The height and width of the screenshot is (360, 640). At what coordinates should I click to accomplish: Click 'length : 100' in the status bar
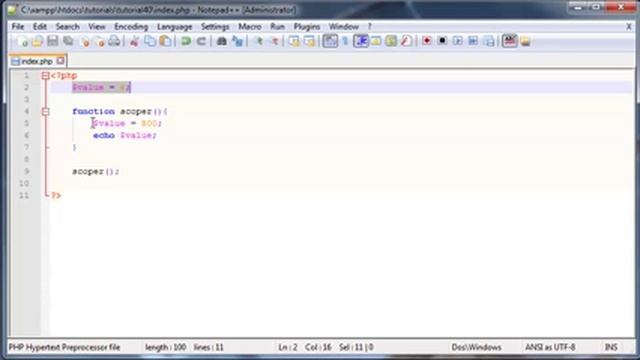point(165,347)
